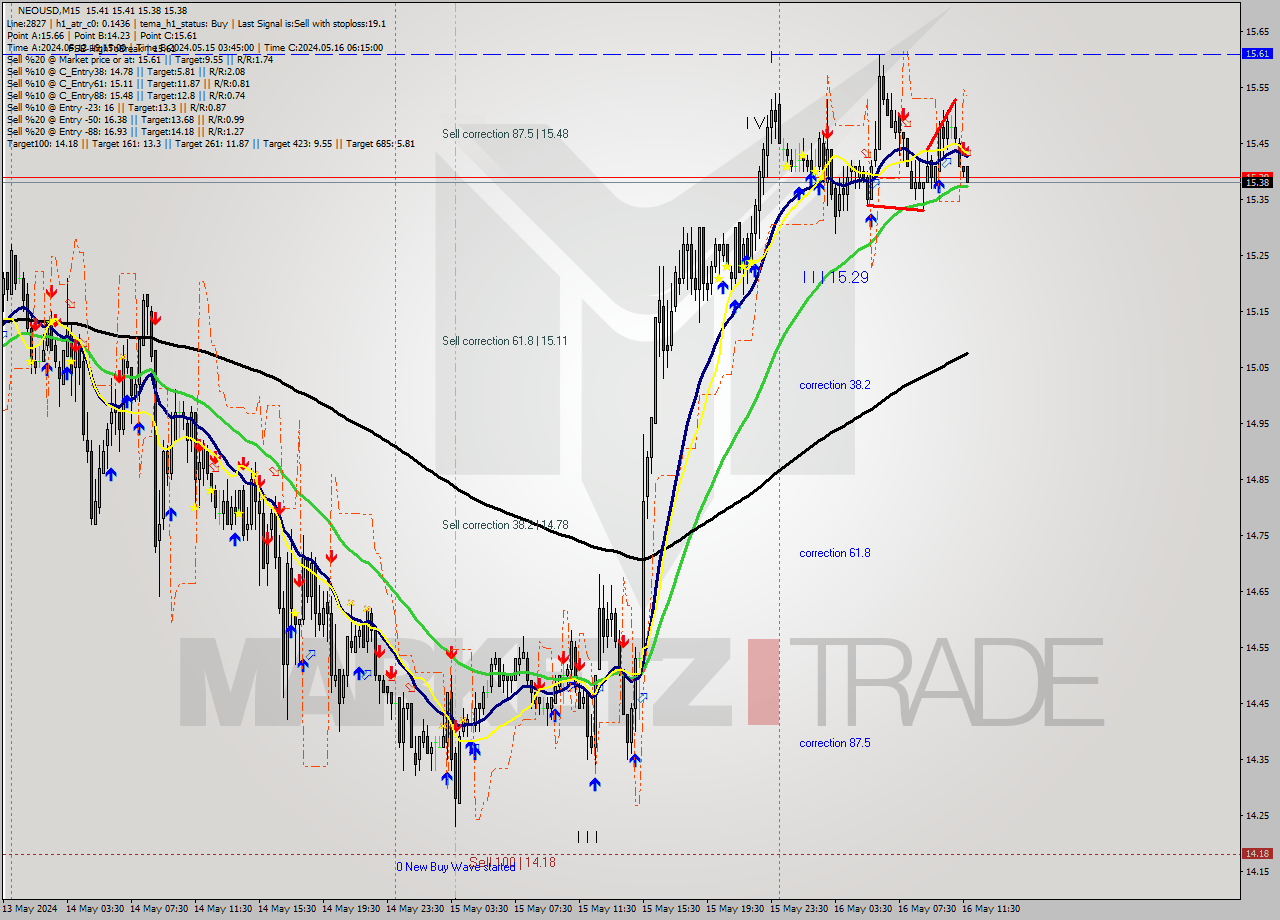Select the 'I V' wave label near the top

pos(757,122)
